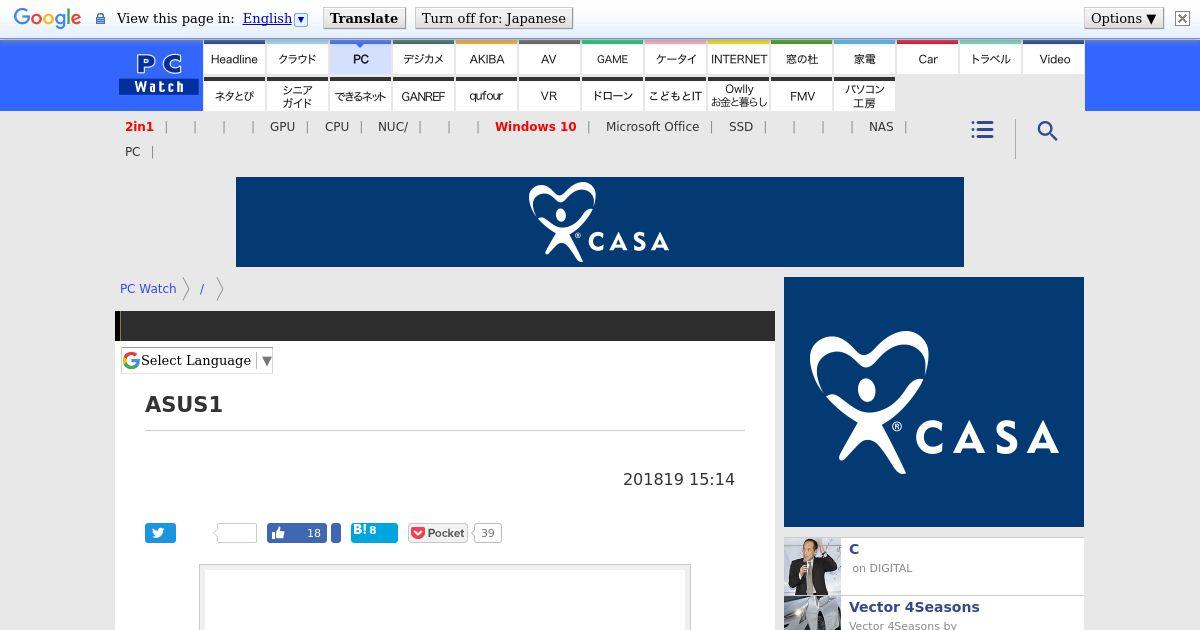This screenshot has height=630, width=1200.
Task: Click the sidebar CASA advertisement
Action: tap(934, 402)
